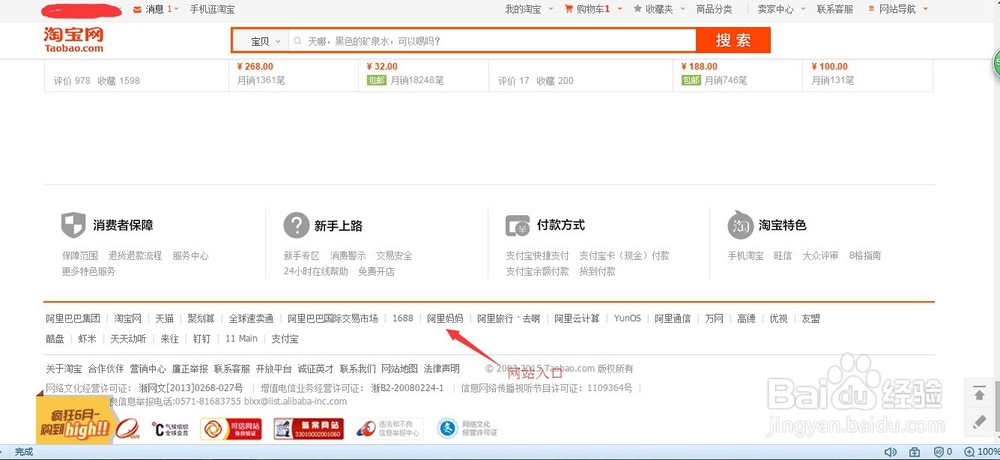Screen dimensions: 1000x460
Task: Click the 付款方式 wallet icon
Action: [x=517, y=225]
